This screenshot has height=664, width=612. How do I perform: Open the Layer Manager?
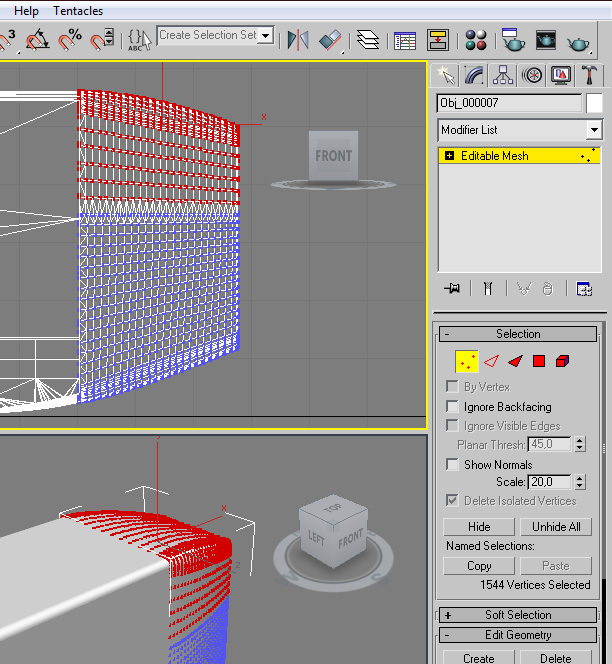pyautogui.click(x=367, y=41)
